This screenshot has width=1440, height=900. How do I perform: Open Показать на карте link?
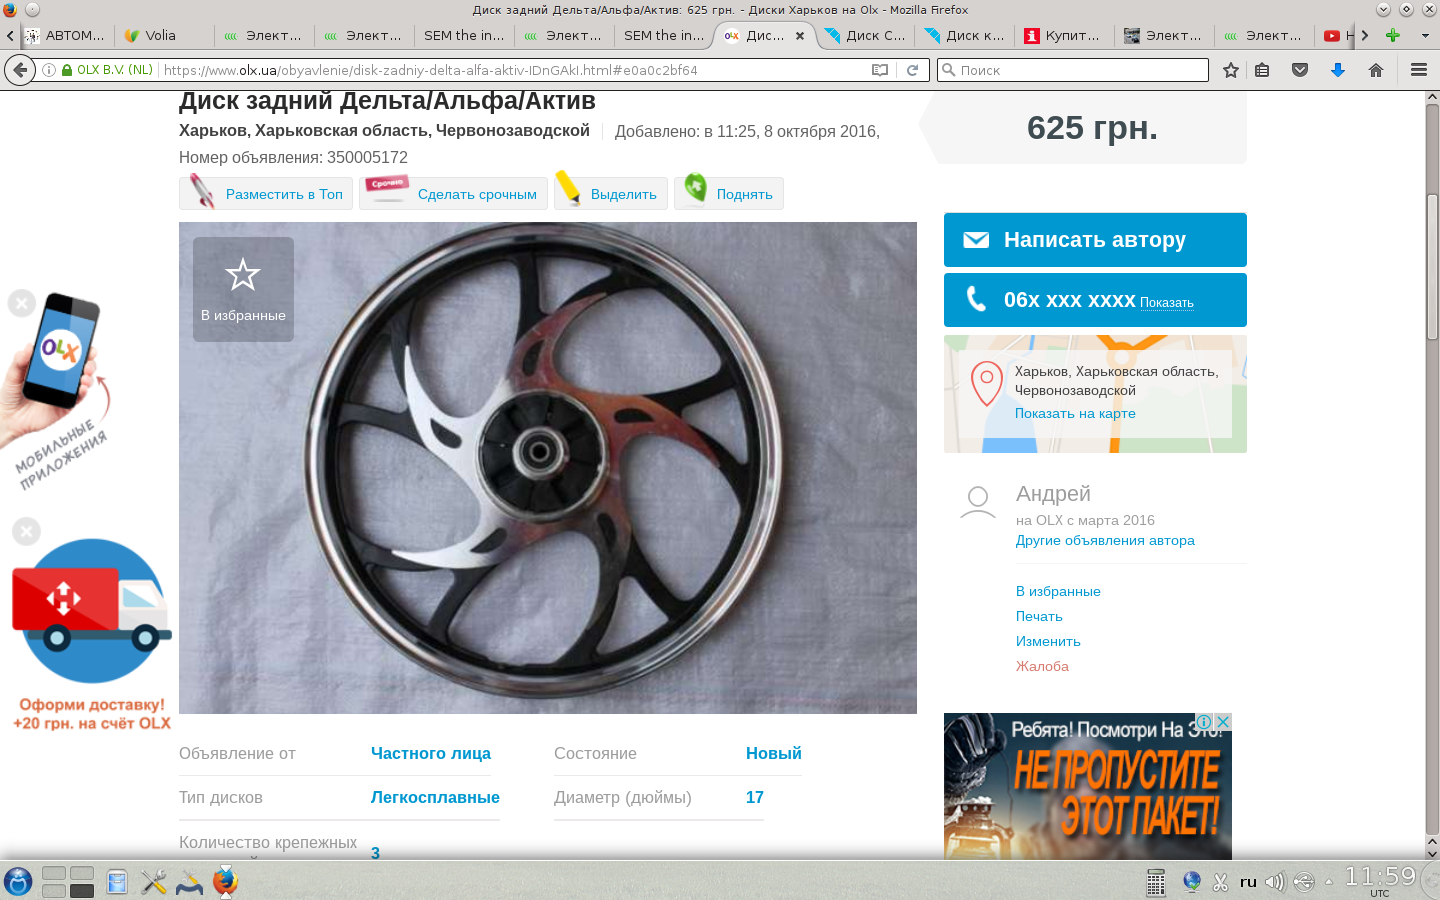click(x=1075, y=413)
